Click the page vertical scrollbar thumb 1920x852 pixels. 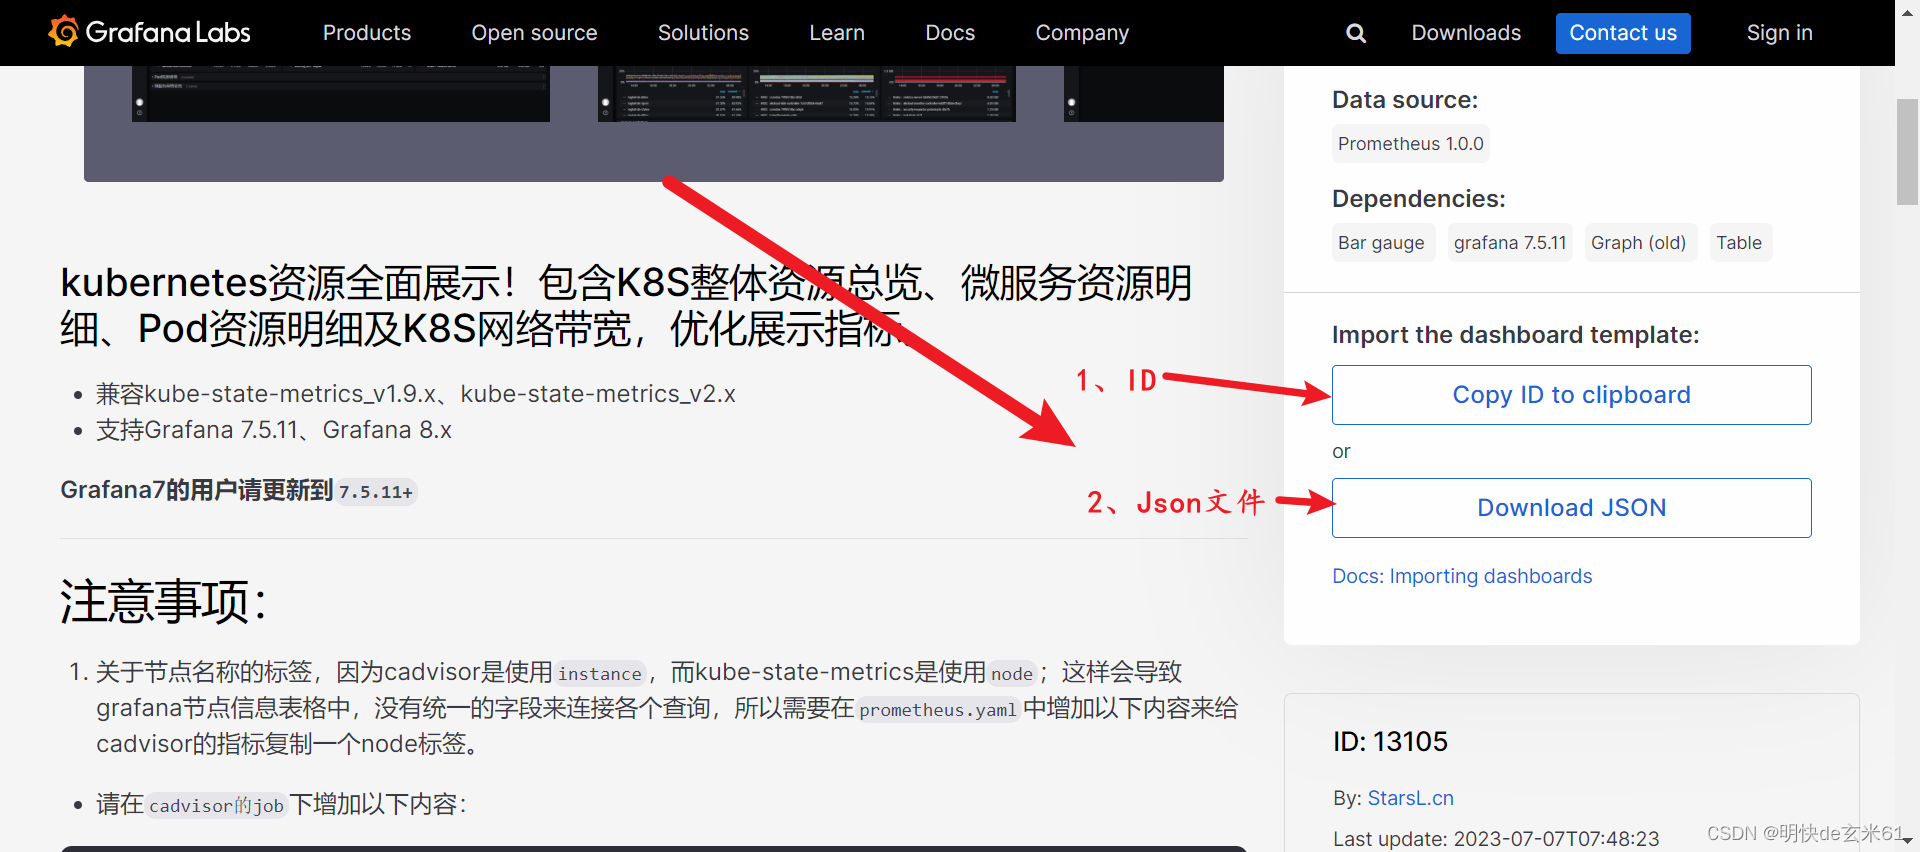[x=1907, y=152]
